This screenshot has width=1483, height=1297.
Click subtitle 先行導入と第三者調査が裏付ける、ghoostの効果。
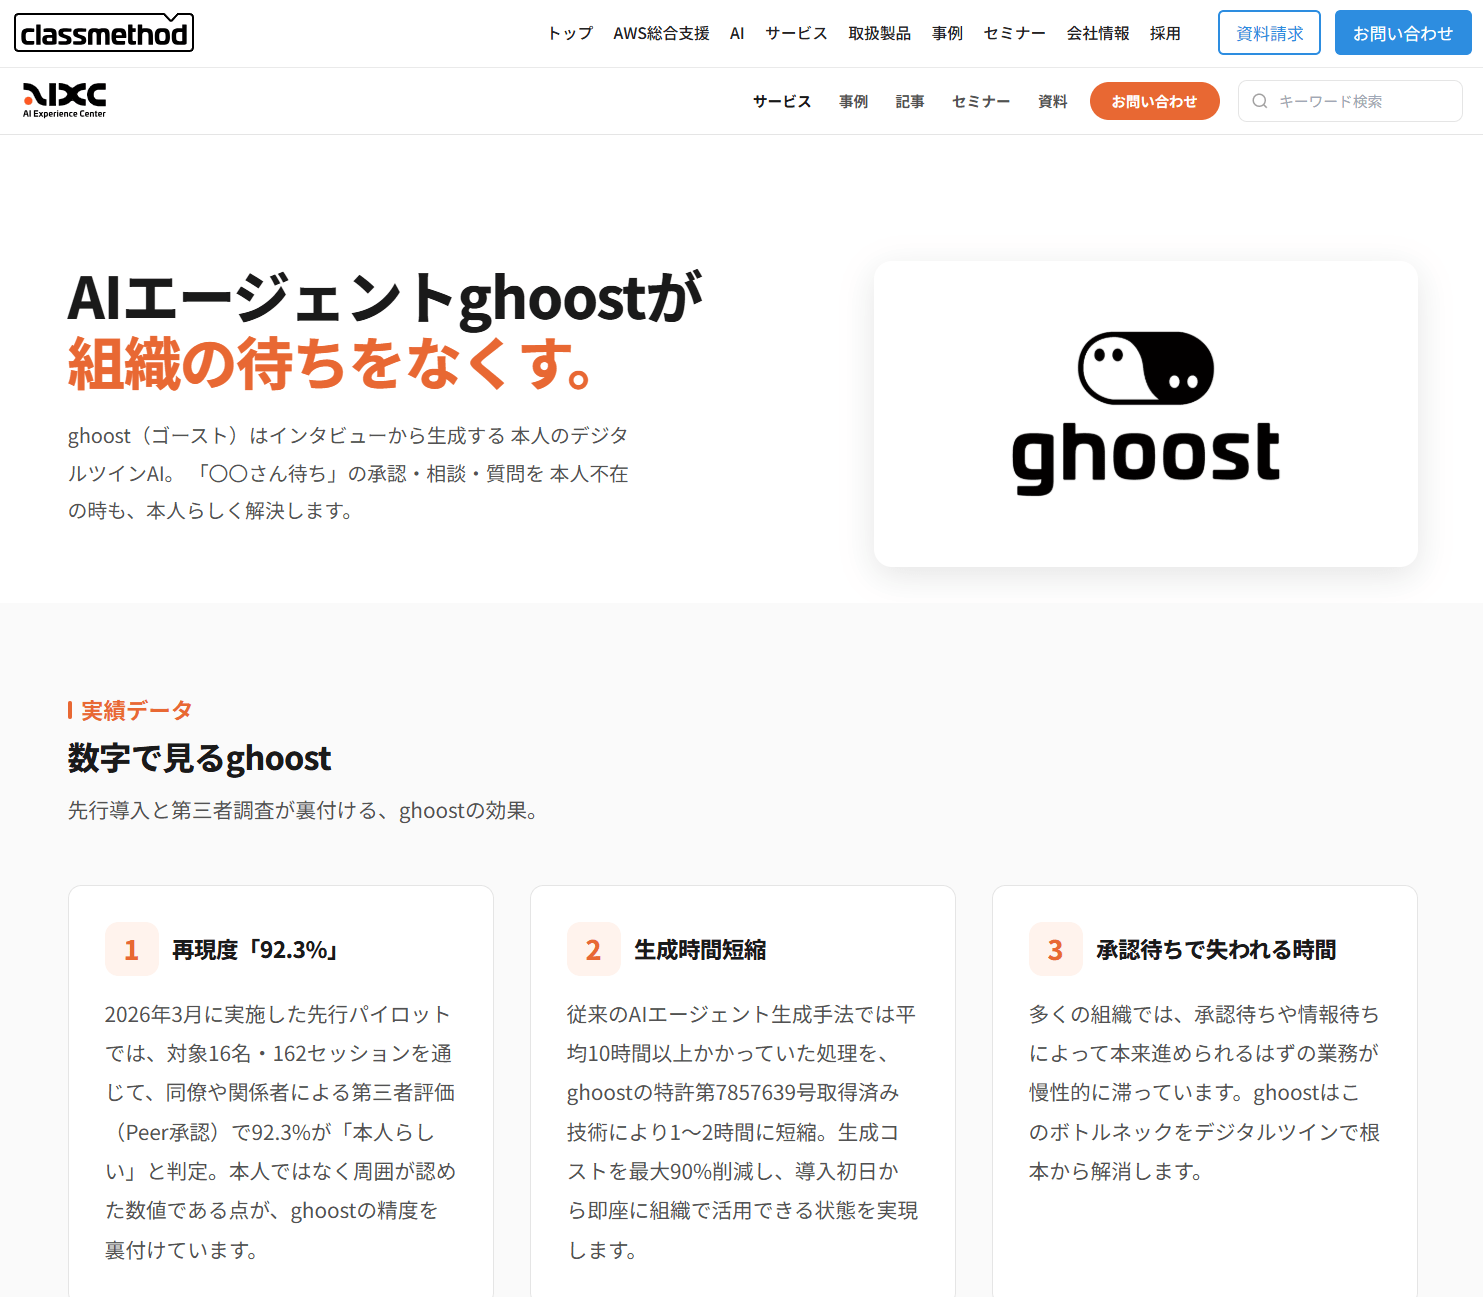pos(303,811)
